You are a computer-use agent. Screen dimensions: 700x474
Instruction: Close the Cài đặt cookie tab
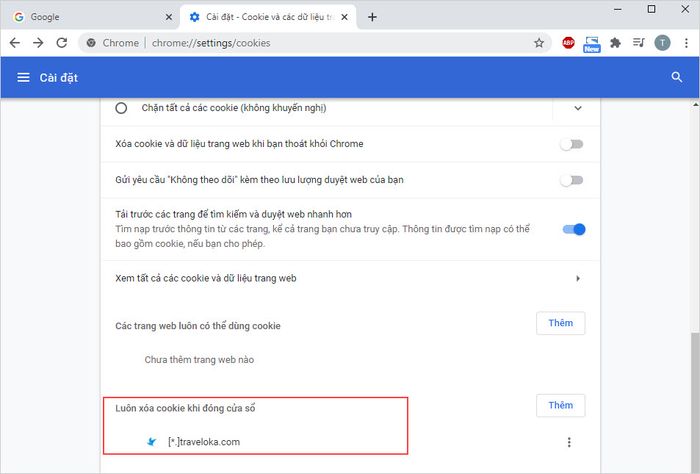click(344, 17)
